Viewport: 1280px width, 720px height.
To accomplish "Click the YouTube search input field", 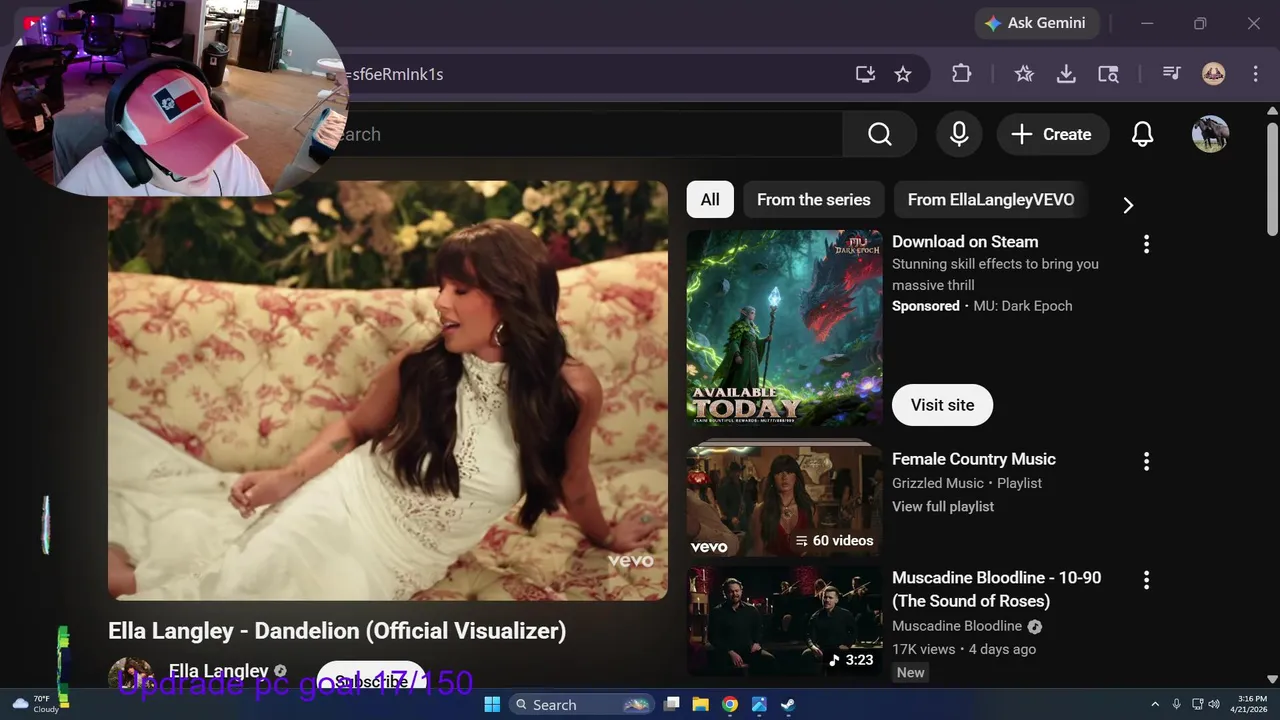I will tap(590, 134).
